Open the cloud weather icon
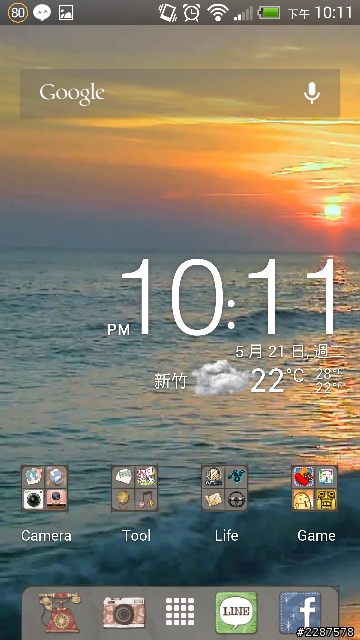360x640 pixels. [220, 378]
